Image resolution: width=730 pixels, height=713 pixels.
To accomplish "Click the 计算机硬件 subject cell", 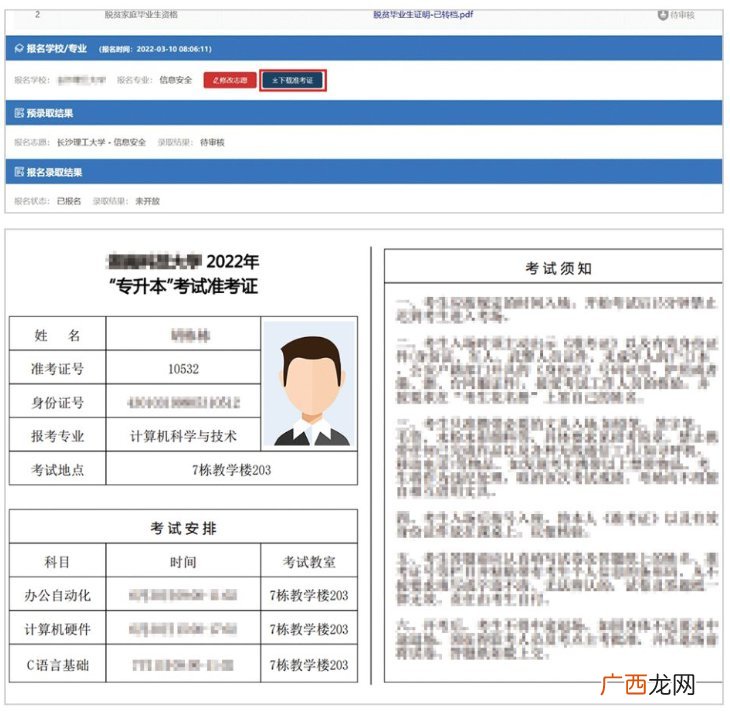I will 57,629.
